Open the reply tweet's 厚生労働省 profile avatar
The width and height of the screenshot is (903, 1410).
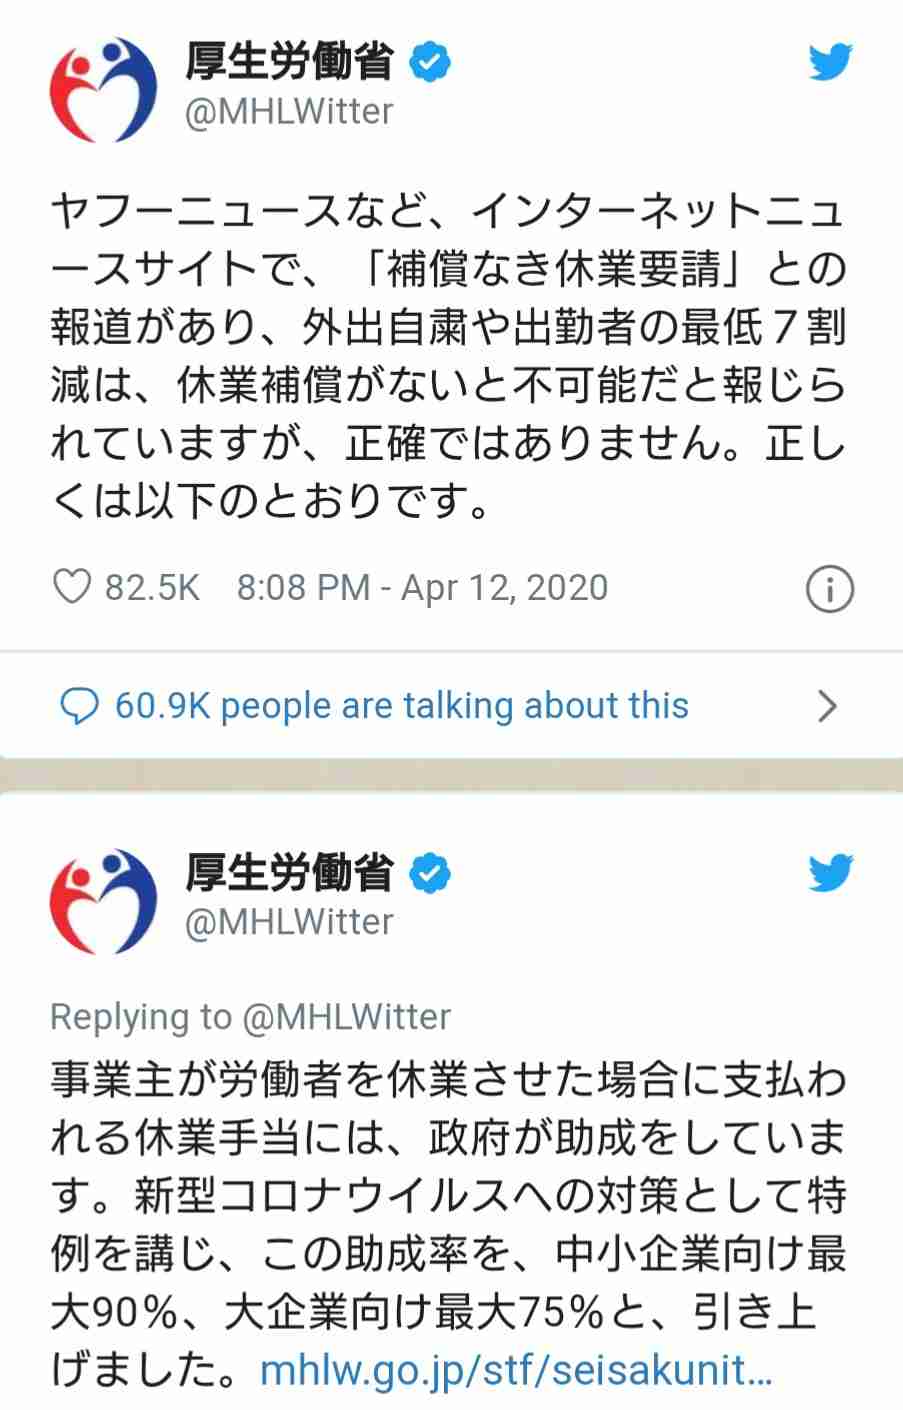(103, 901)
